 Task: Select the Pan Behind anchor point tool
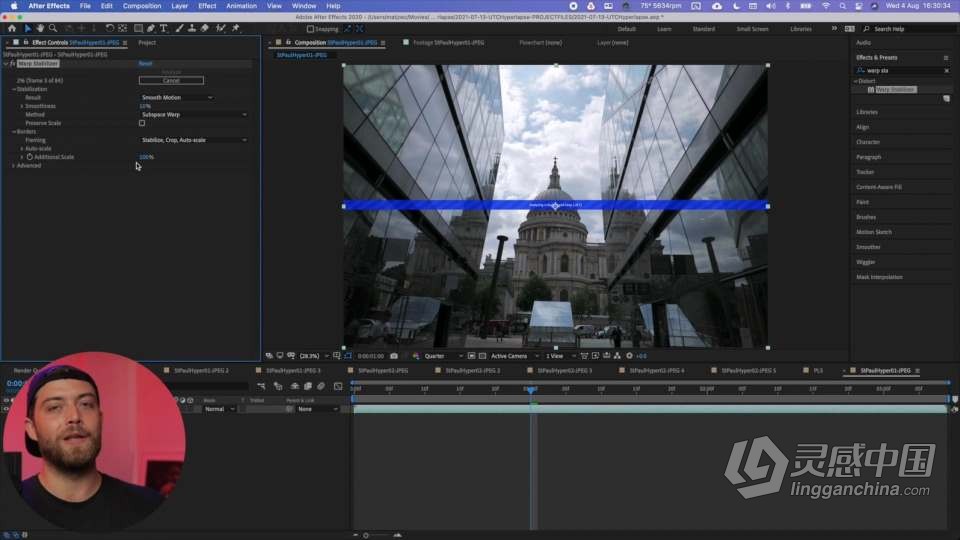pyautogui.click(x=122, y=28)
